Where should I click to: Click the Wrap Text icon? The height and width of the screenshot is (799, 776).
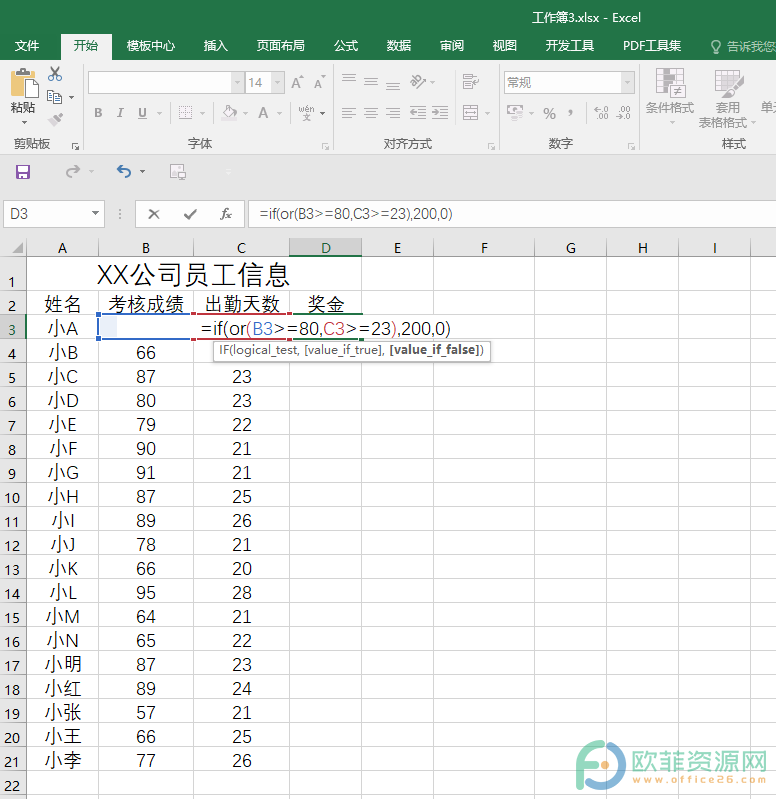pyautogui.click(x=470, y=82)
